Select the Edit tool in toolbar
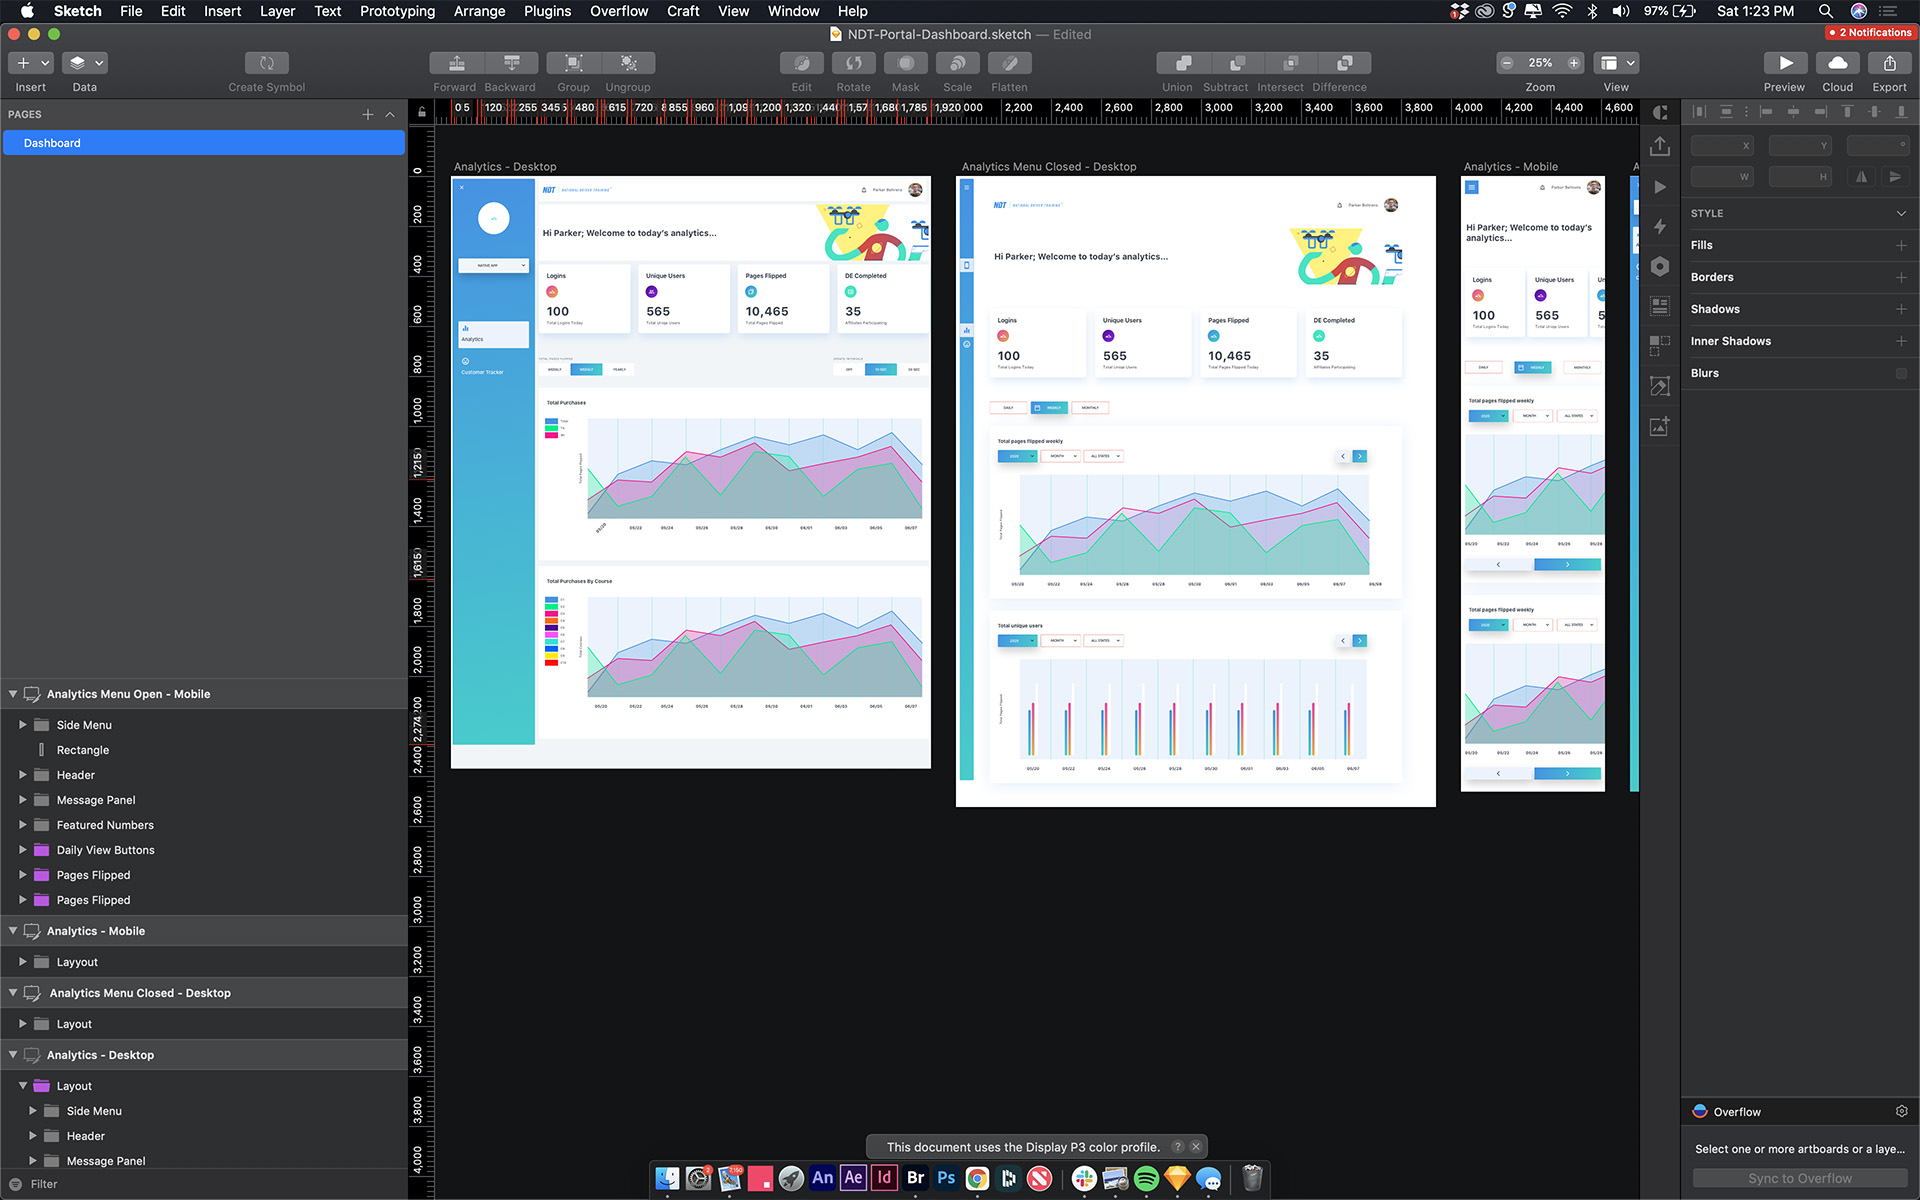1920x1200 pixels. tap(801, 63)
